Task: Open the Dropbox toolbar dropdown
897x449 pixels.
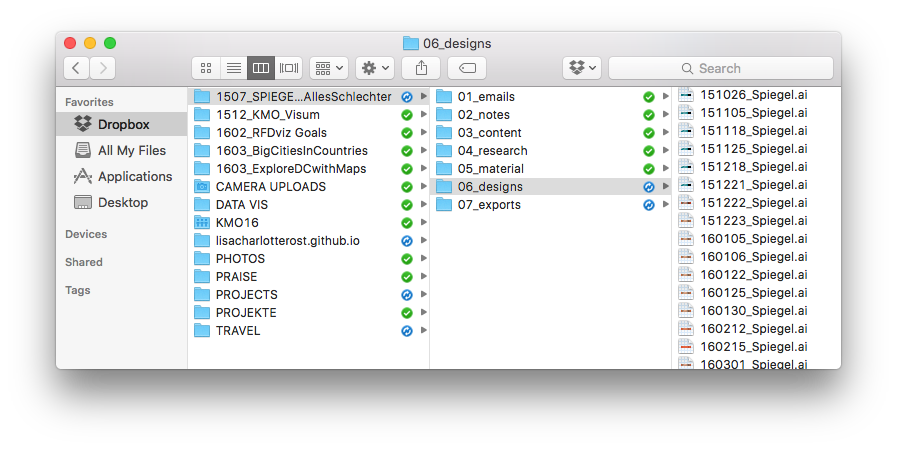Action: coord(582,68)
